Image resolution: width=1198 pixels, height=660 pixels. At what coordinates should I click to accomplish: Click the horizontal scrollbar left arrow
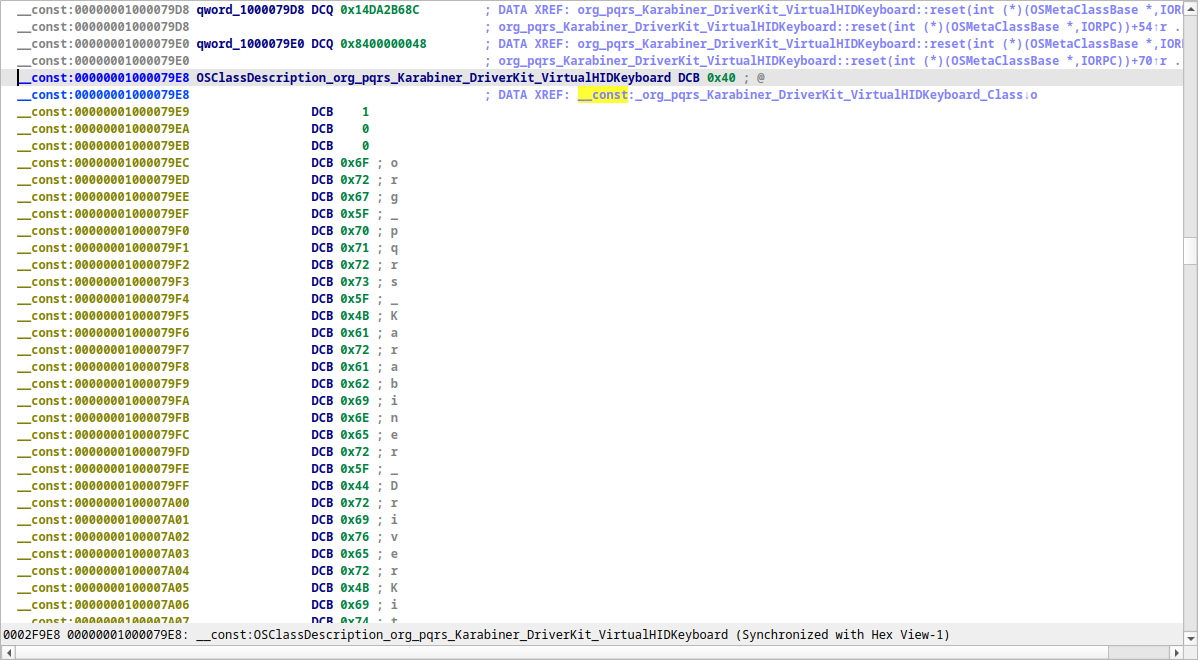pyautogui.click(x=8, y=652)
